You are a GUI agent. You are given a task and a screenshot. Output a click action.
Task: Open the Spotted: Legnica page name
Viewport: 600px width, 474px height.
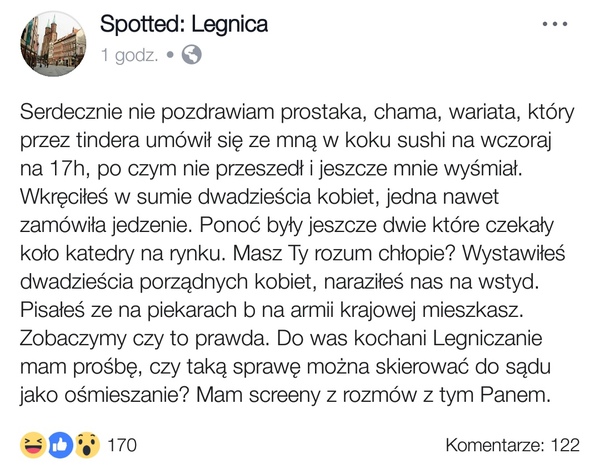(x=185, y=24)
